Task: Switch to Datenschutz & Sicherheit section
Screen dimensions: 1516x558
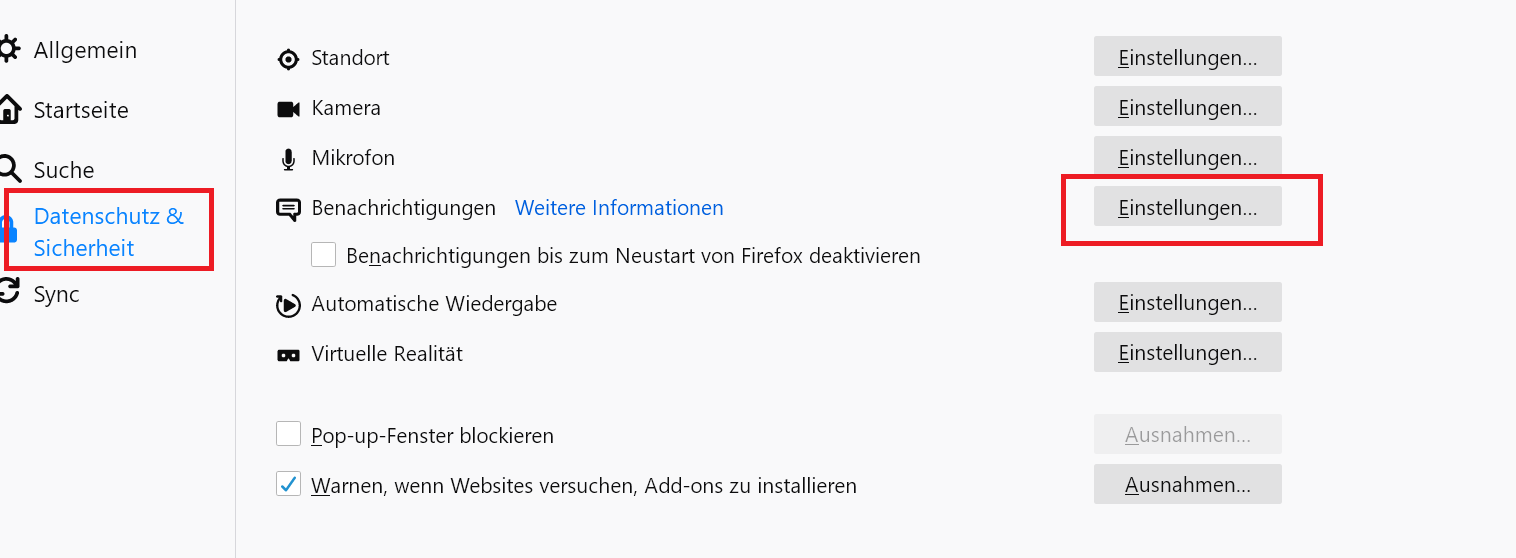Action: pyautogui.click(x=108, y=231)
